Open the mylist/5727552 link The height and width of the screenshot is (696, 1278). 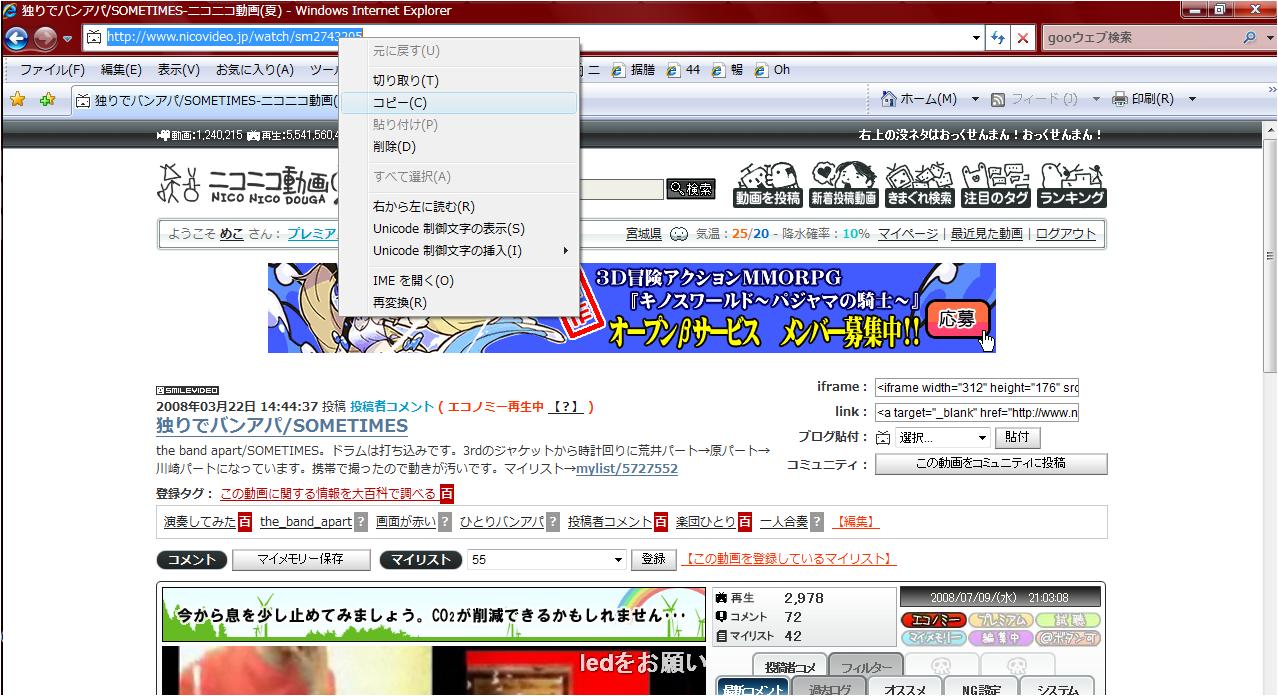click(627, 469)
